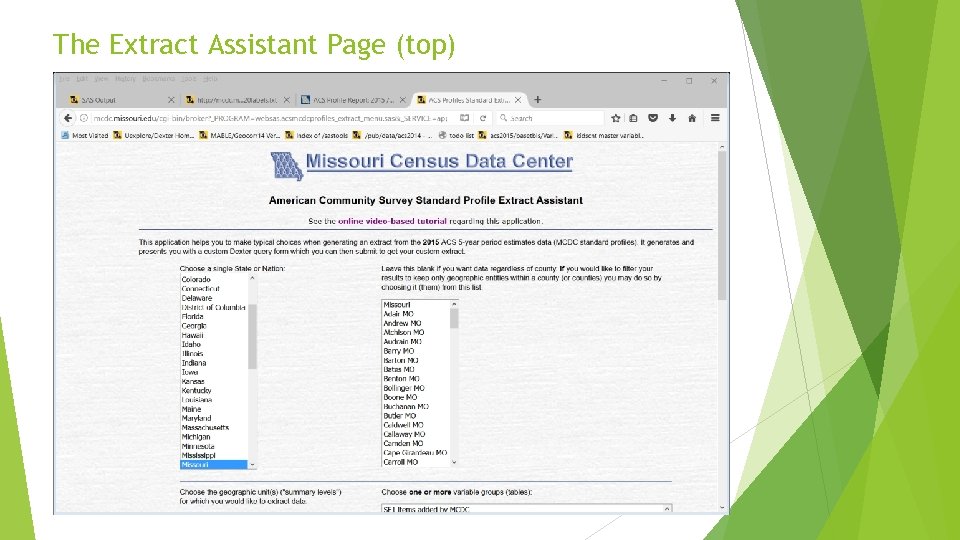960x540 pixels.
Task: Select the ACS Profiles Standard Extract tab
Action: click(x=468, y=100)
